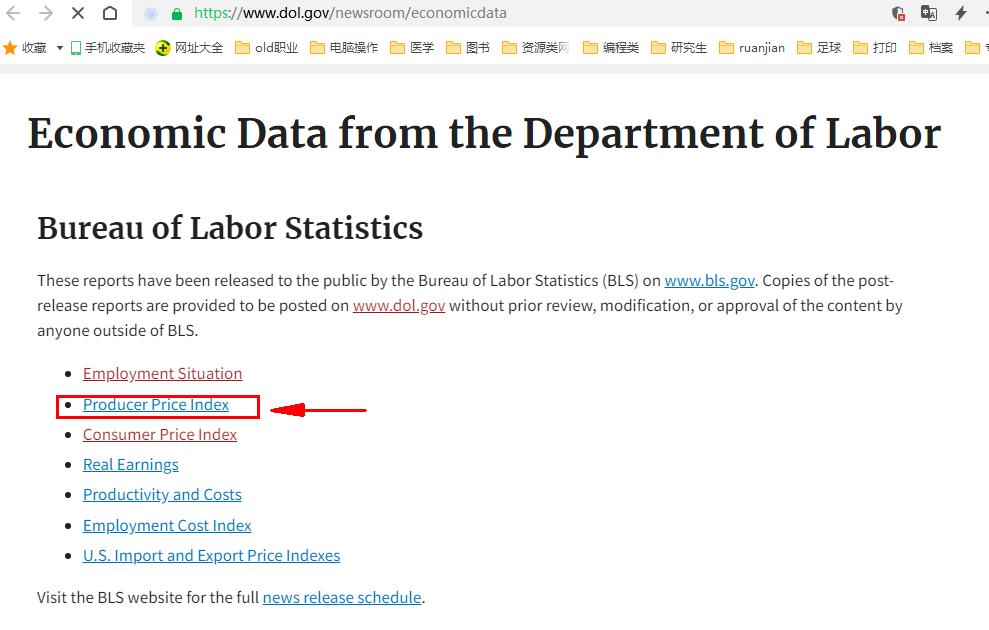Select the current browser tab close button area

pyautogui.click(x=77, y=13)
